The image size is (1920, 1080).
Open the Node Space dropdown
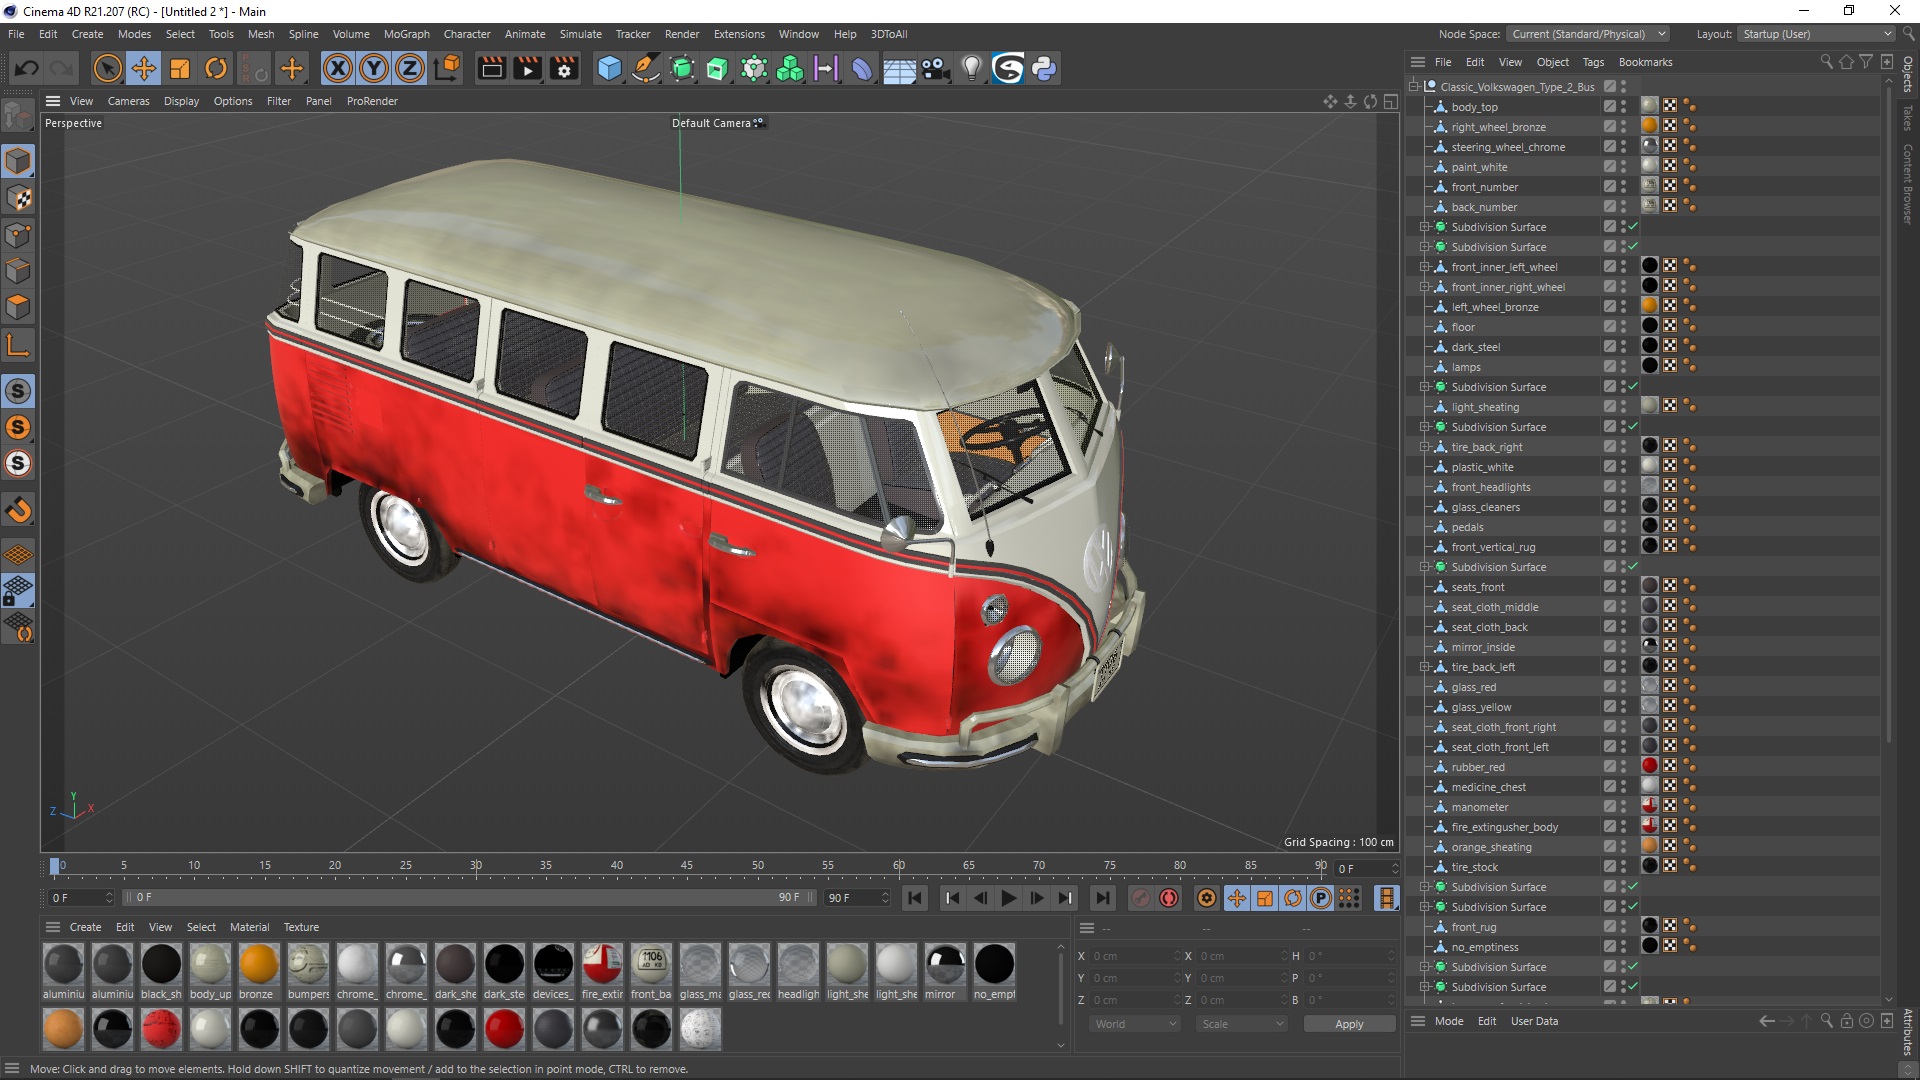tap(1588, 34)
